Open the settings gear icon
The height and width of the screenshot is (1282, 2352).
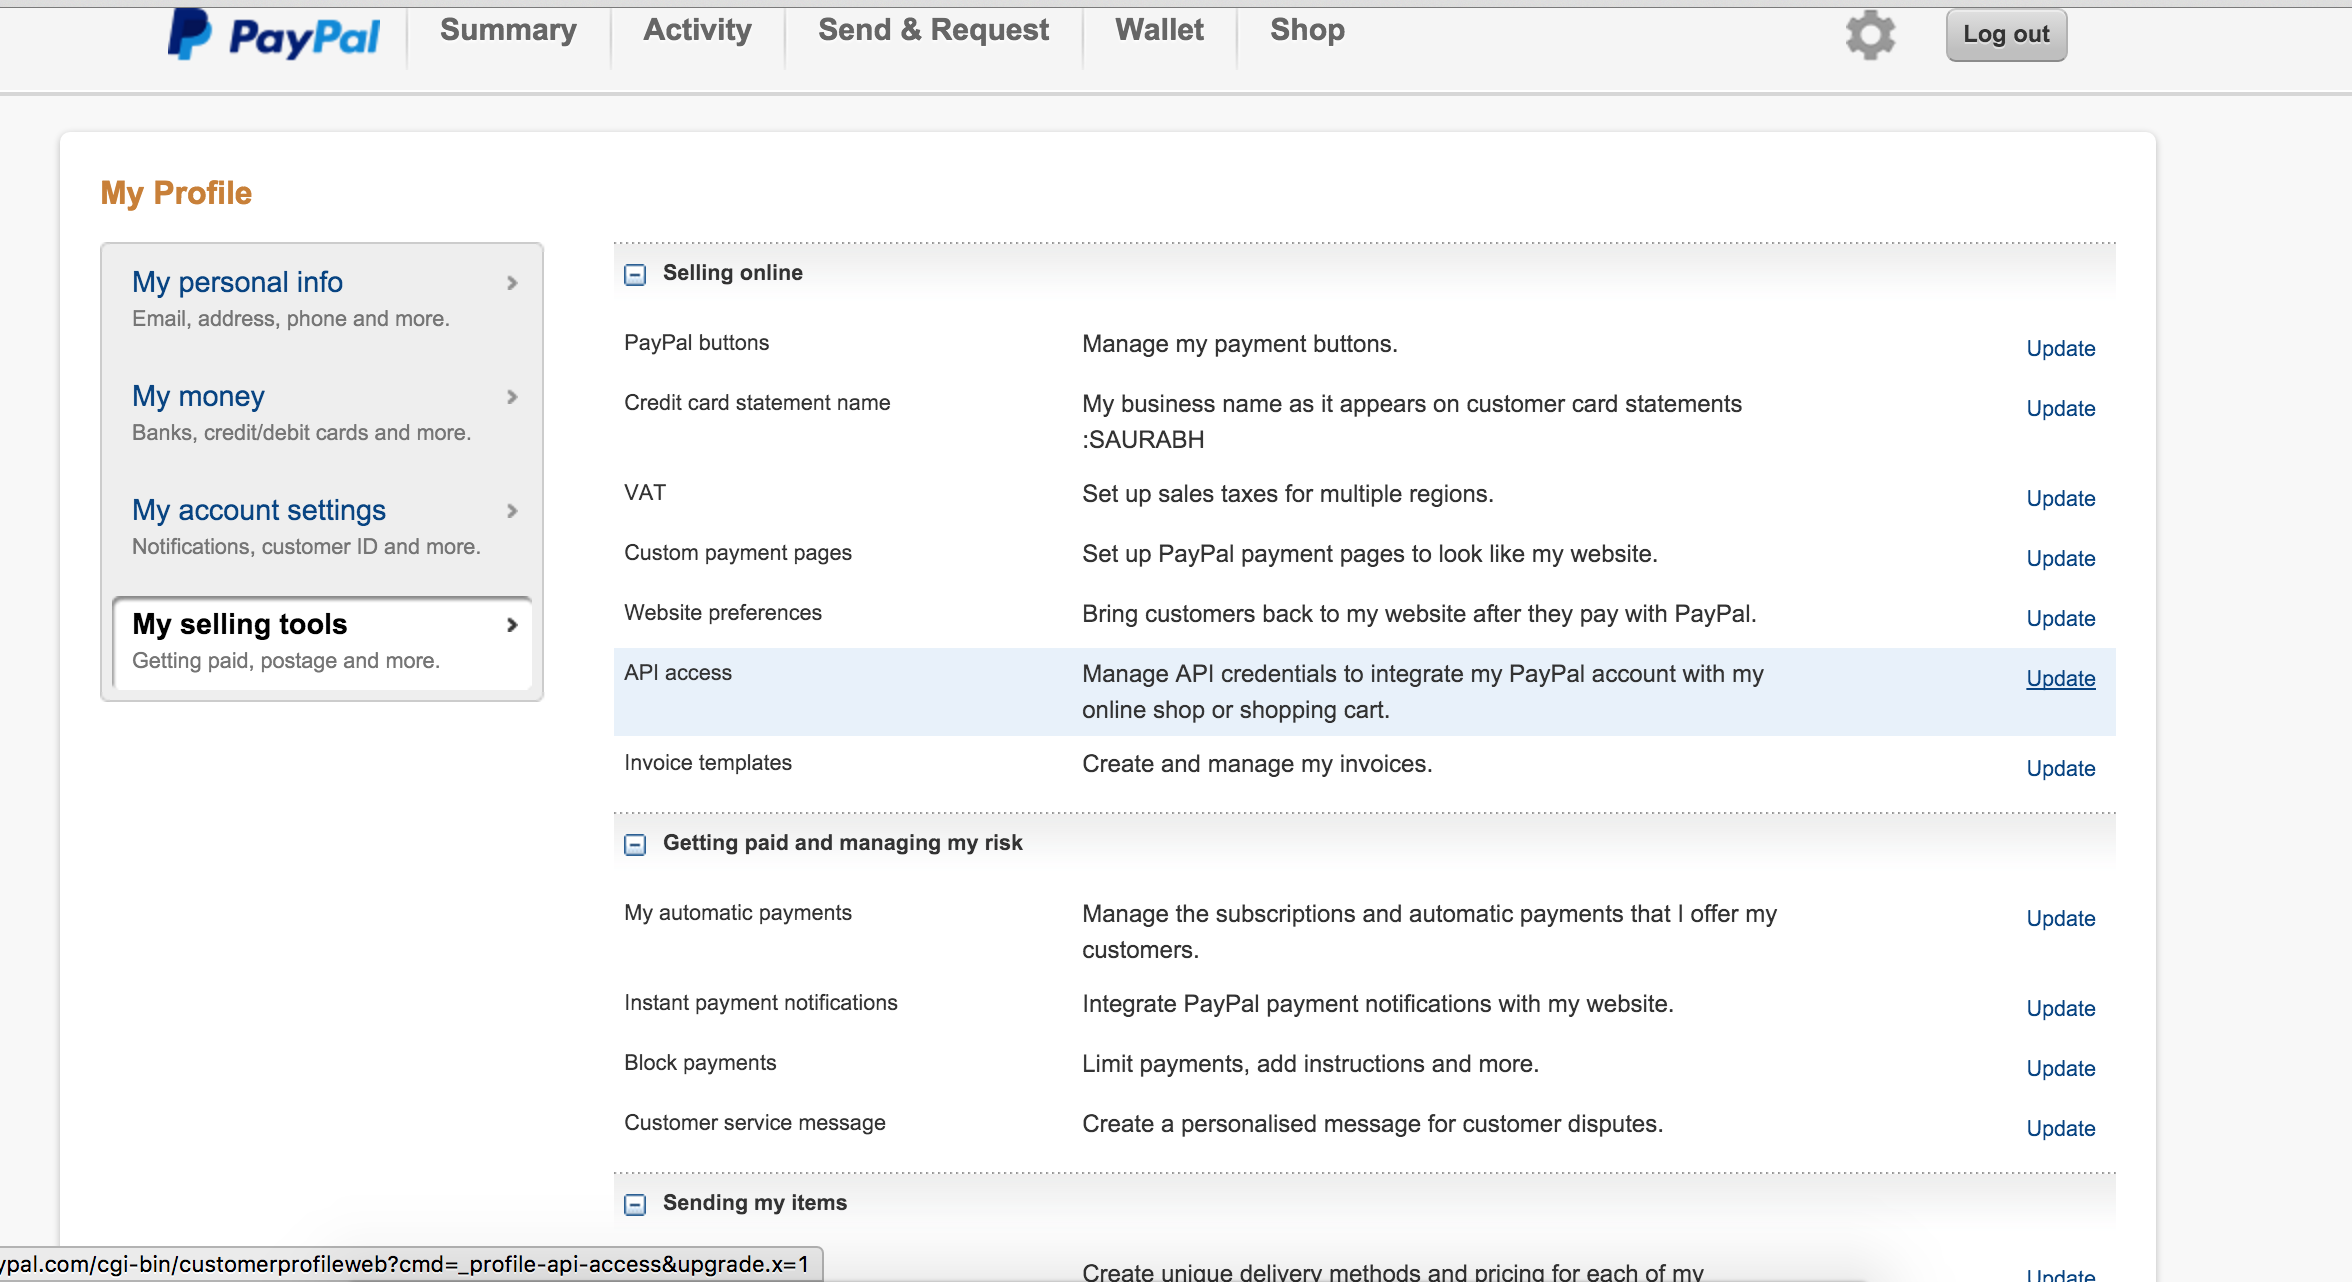(x=1870, y=36)
